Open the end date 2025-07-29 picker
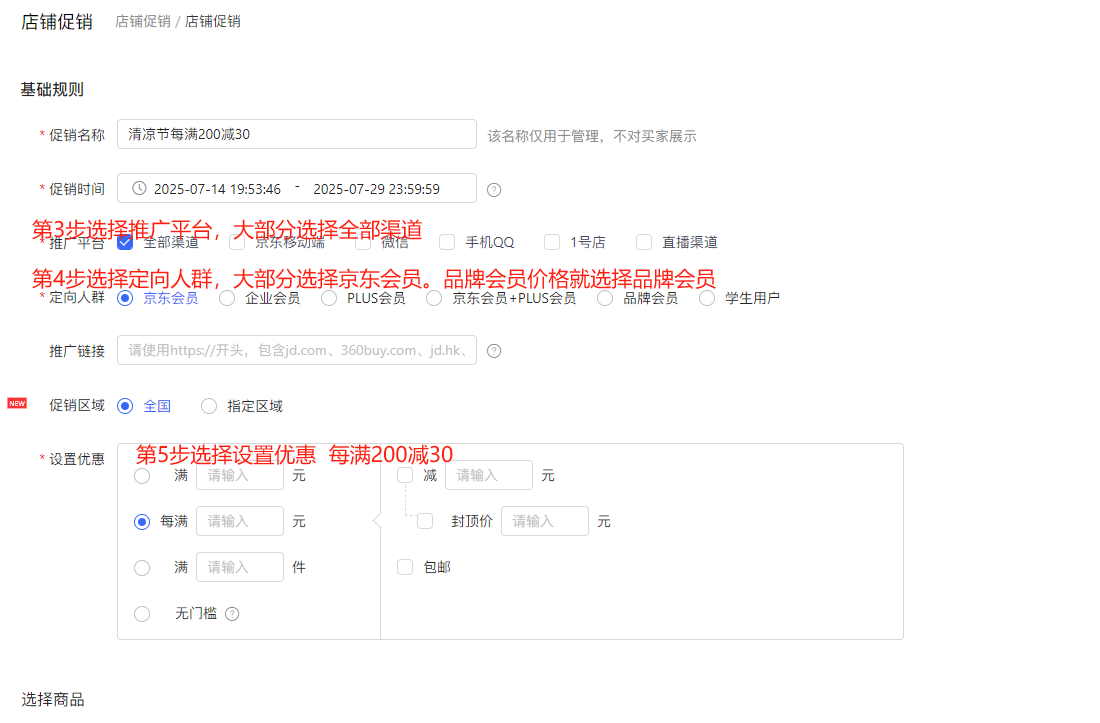Image resolution: width=1100 pixels, height=723 pixels. (376, 189)
